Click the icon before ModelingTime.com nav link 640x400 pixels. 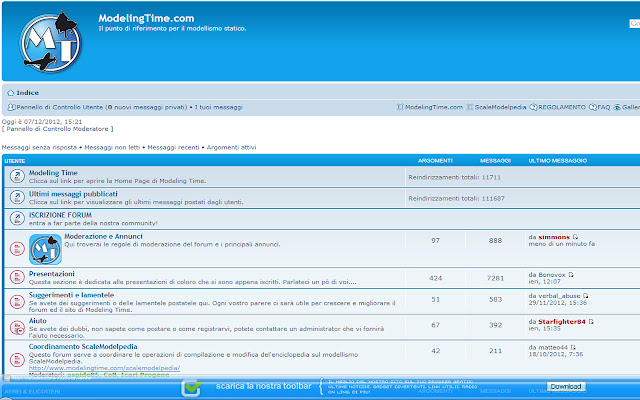click(x=400, y=107)
